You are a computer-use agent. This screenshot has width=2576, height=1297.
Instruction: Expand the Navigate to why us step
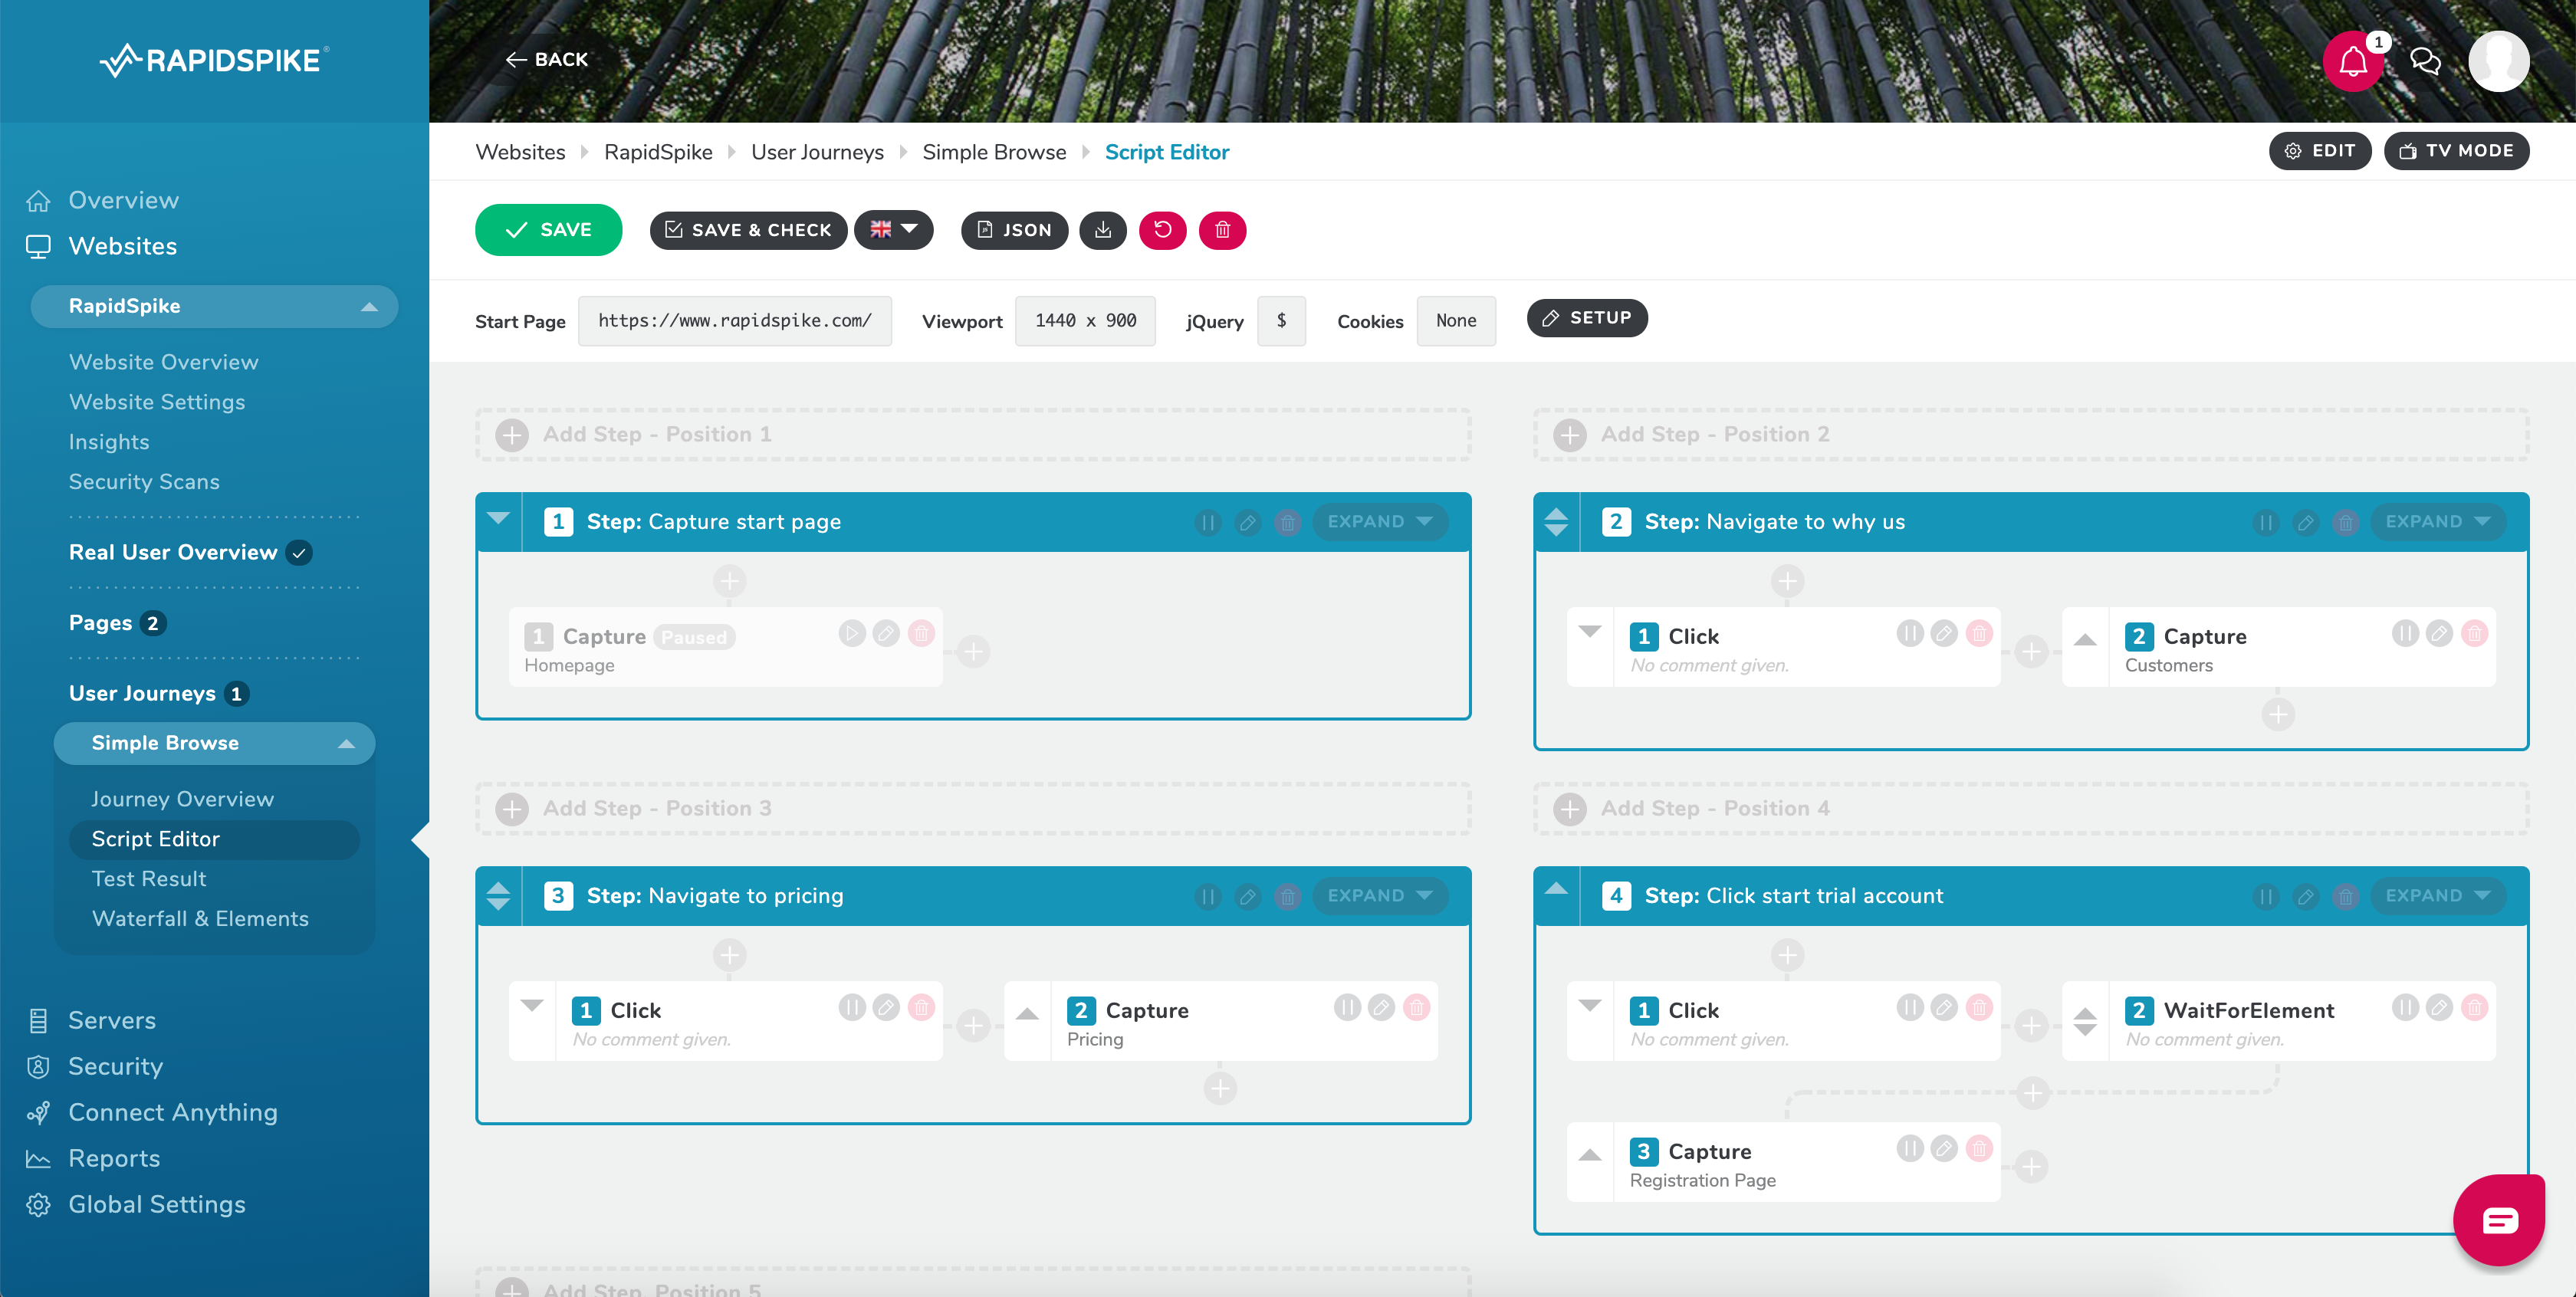(x=2438, y=522)
